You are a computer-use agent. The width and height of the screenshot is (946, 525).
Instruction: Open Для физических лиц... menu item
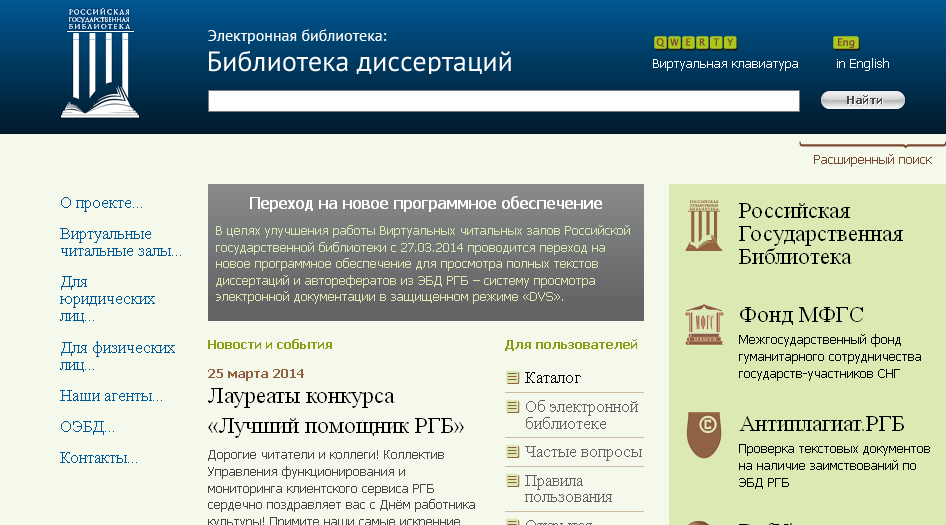point(118,356)
